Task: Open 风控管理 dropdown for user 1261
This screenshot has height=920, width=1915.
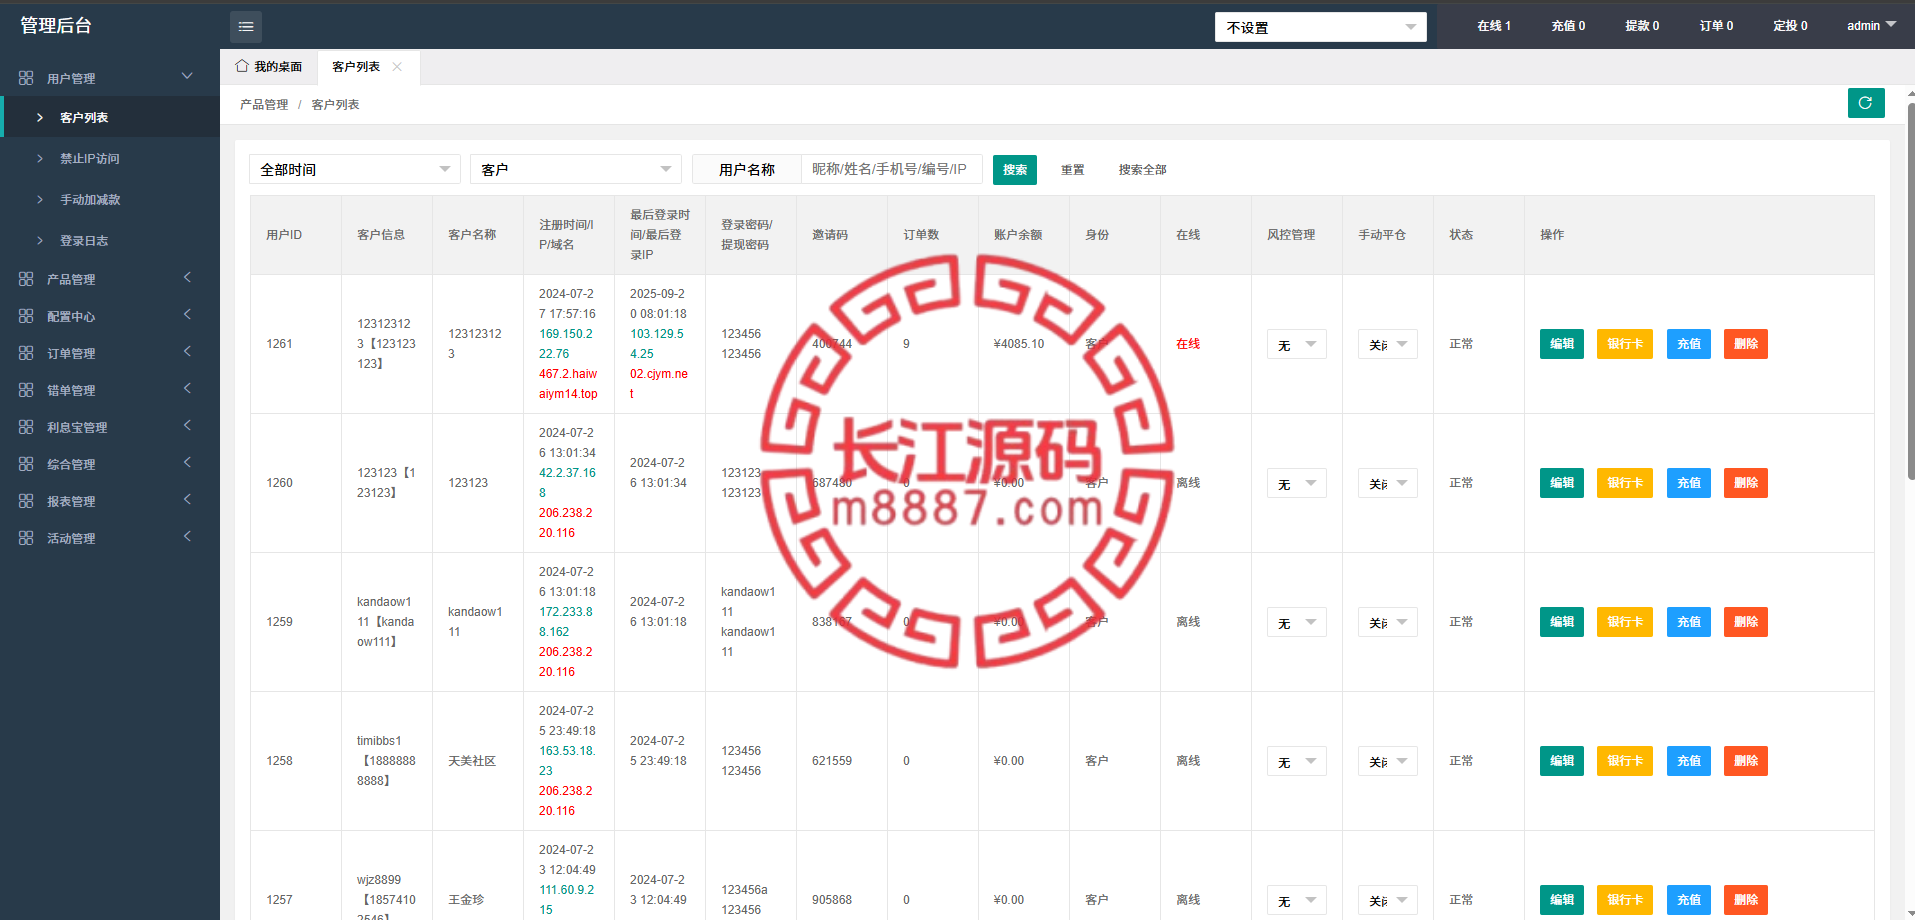Action: pos(1297,344)
